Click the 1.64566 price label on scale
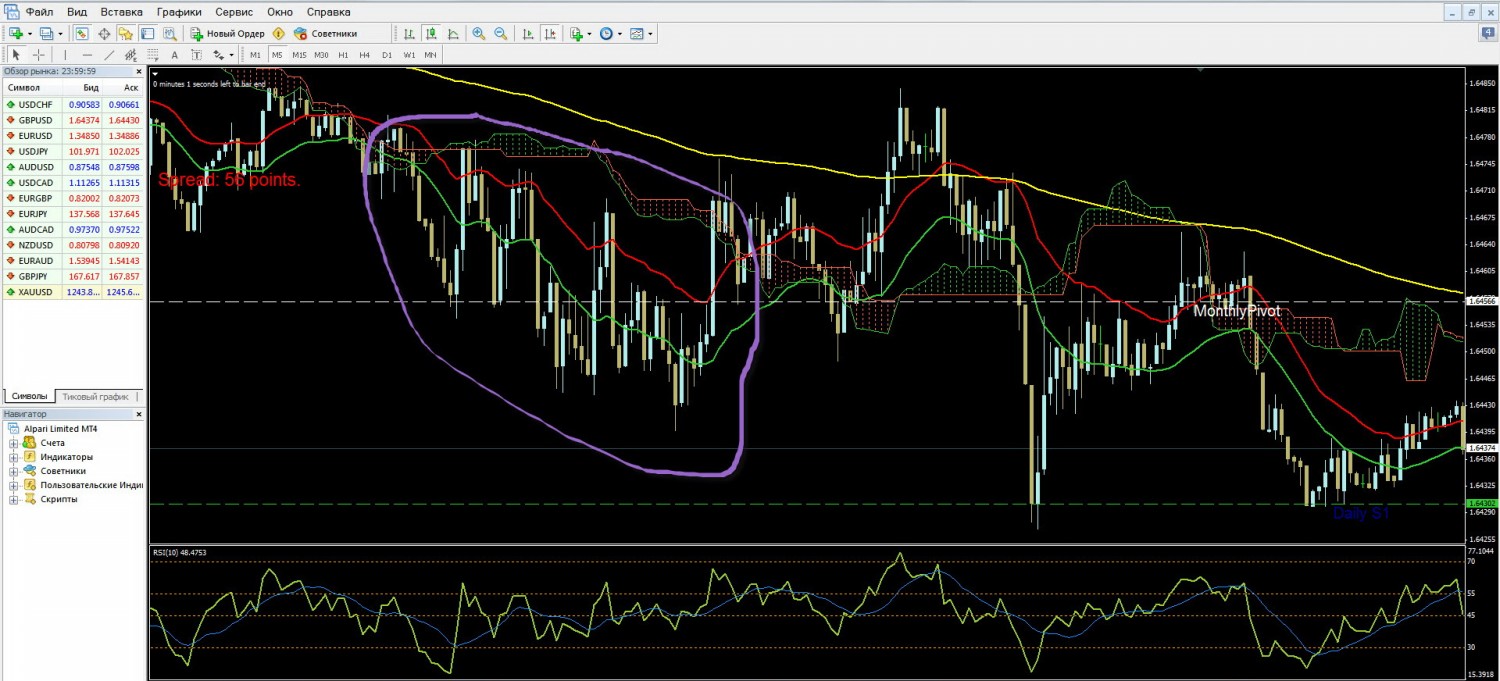 pyautogui.click(x=1483, y=300)
